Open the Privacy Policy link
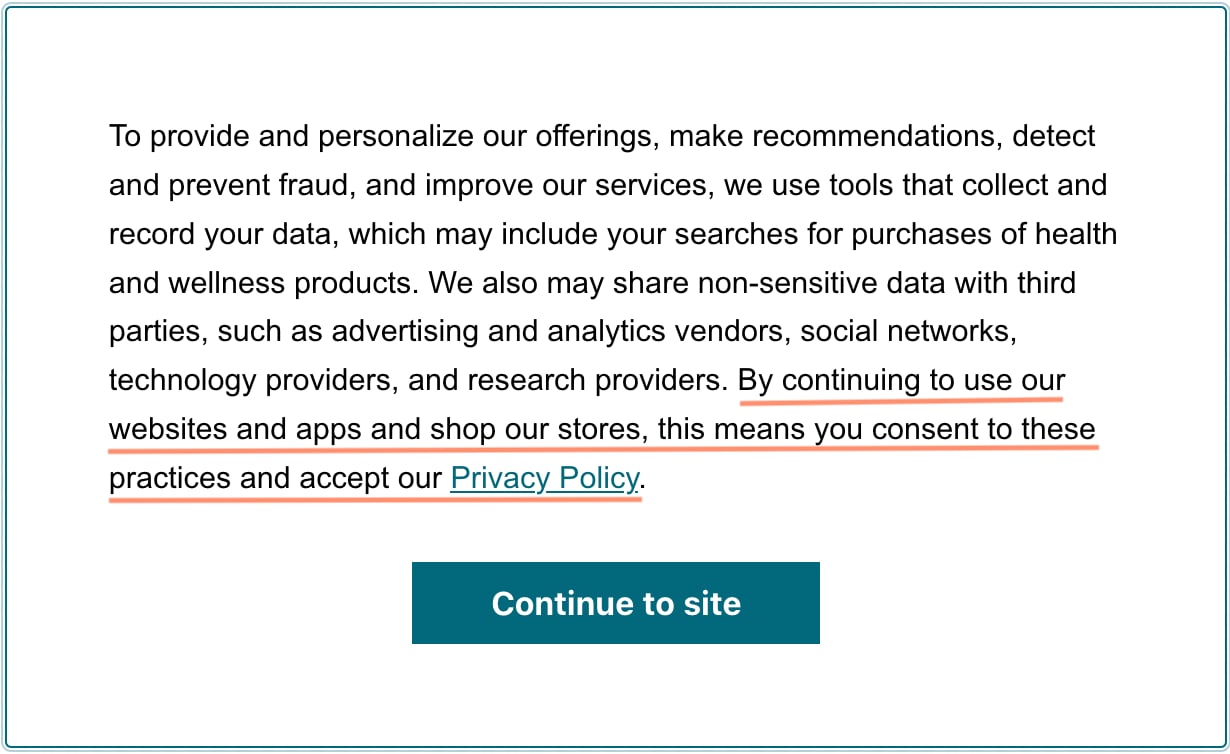This screenshot has width=1230, height=754. [544, 478]
